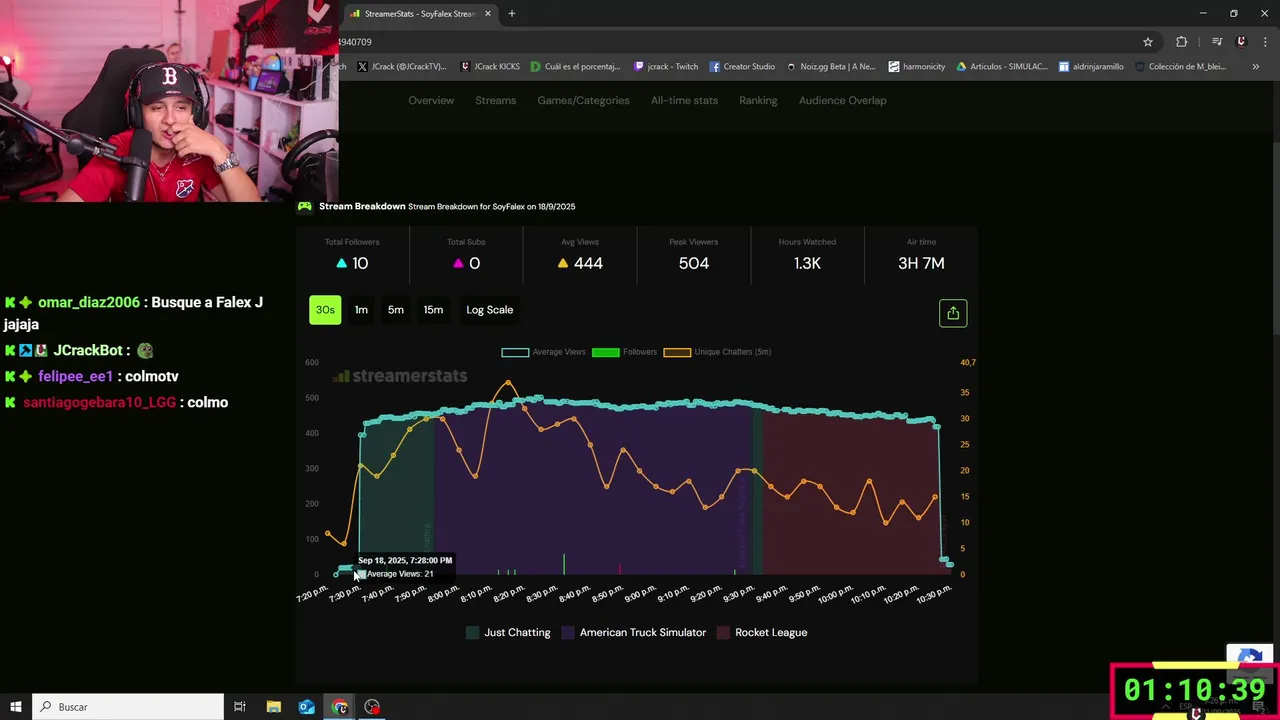1280x720 pixels.
Task: Click the Total Followers stat card
Action: [x=352, y=255]
